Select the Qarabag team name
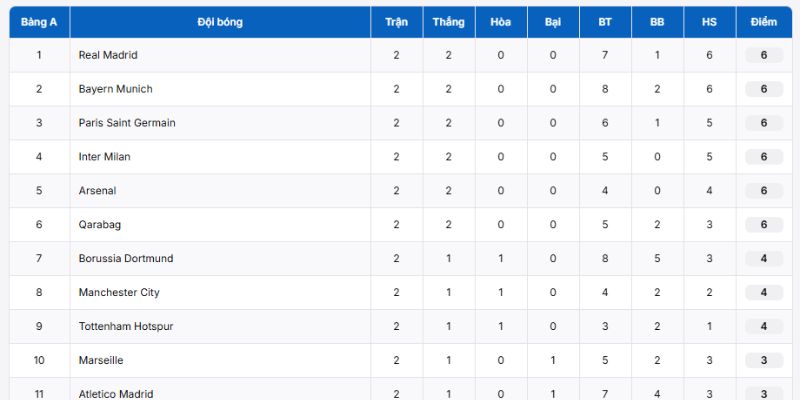Image resolution: width=800 pixels, height=400 pixels. coord(100,225)
